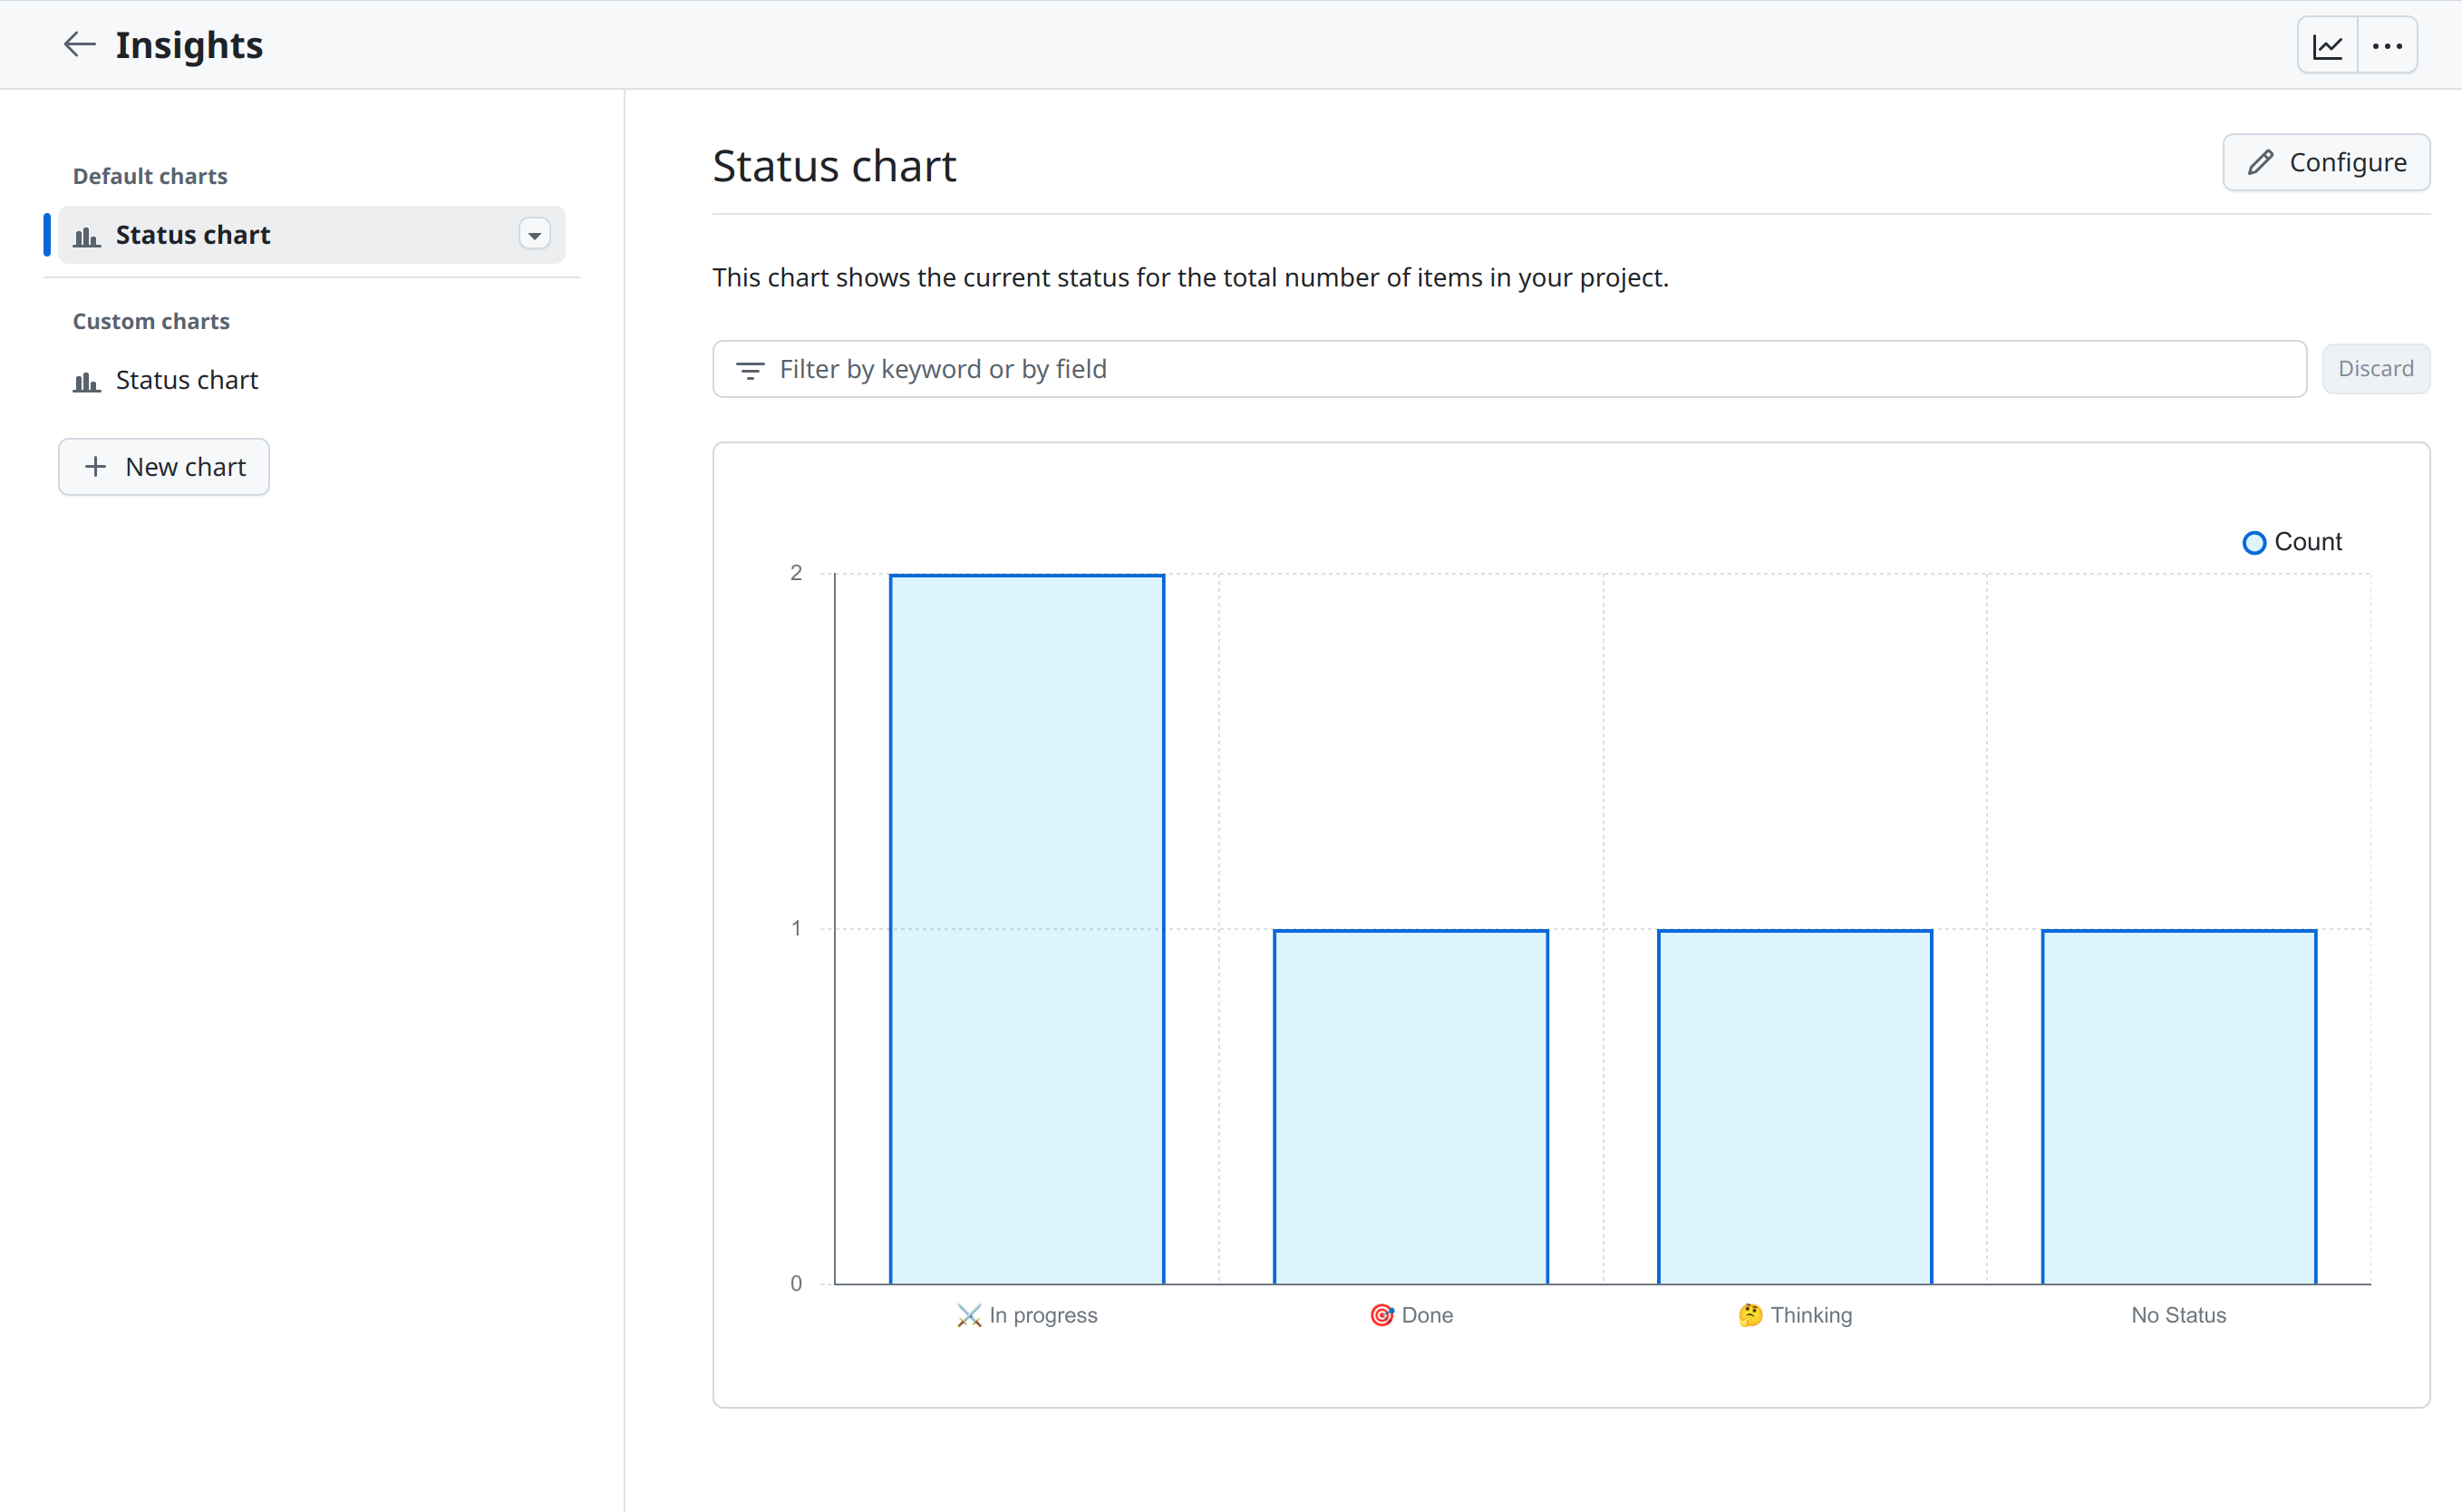Click the New chart button
This screenshot has width=2462, height=1512.
[163, 466]
